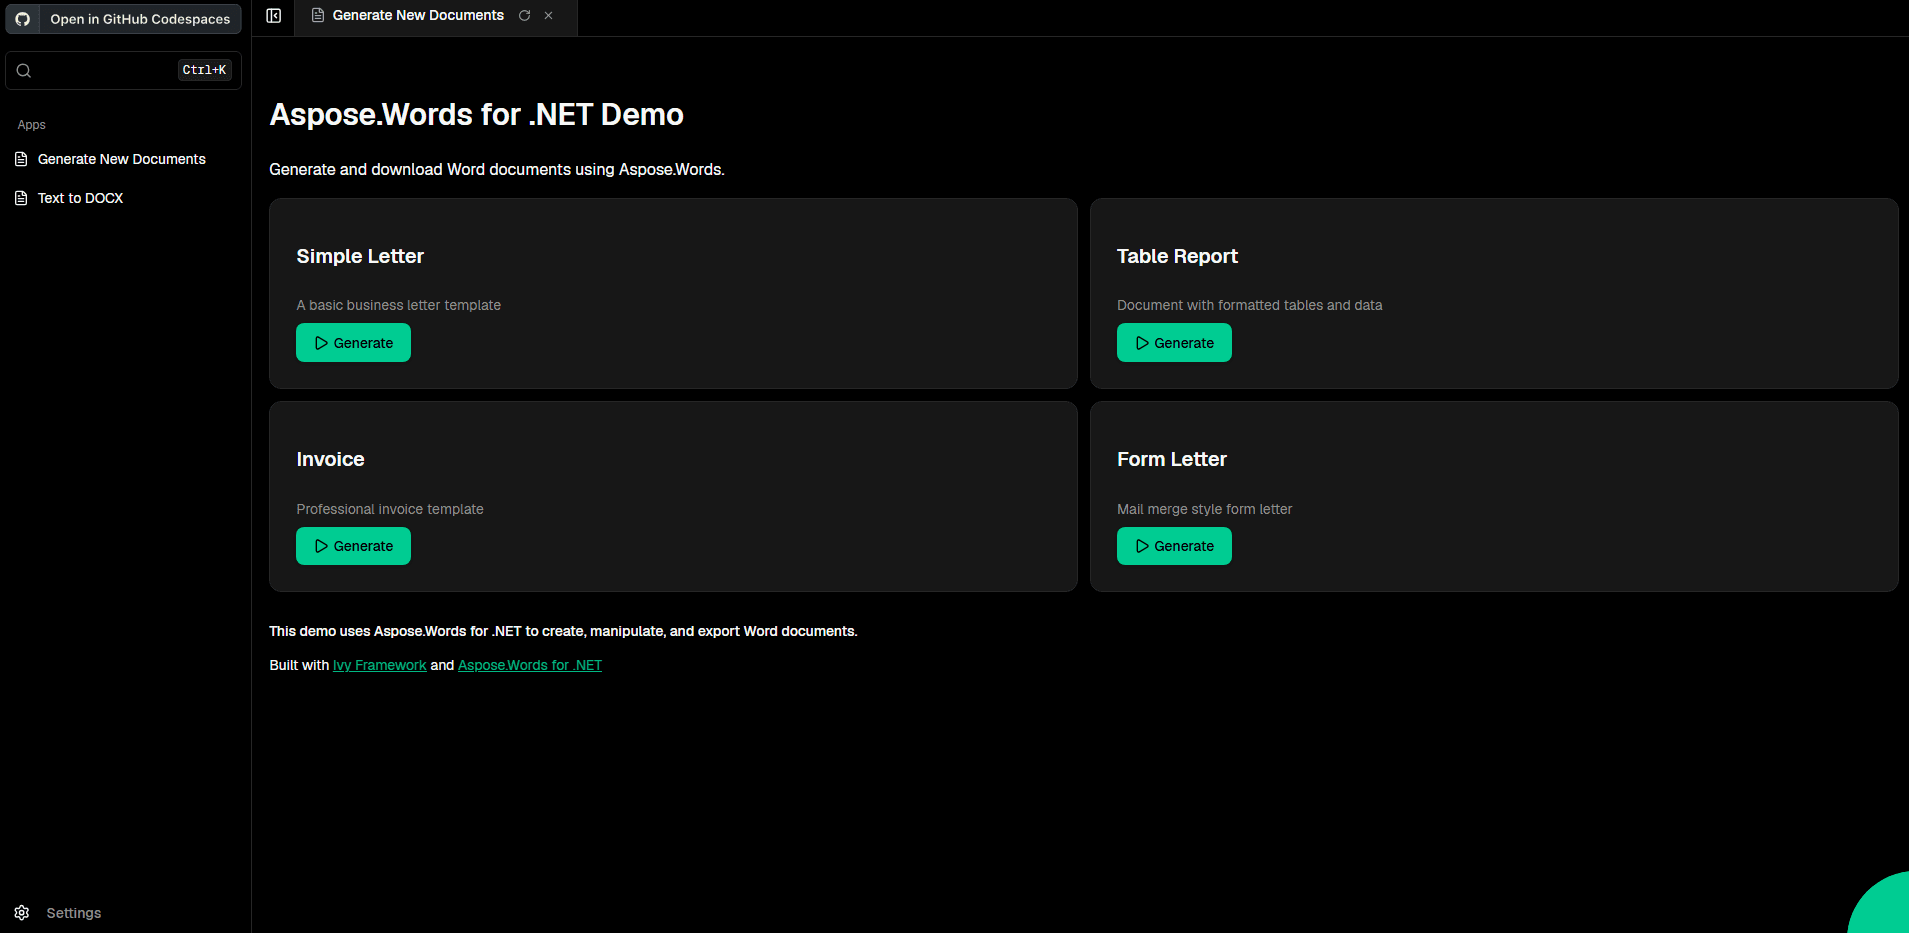Generate the Form Letter document
This screenshot has width=1909, height=933.
click(x=1173, y=546)
